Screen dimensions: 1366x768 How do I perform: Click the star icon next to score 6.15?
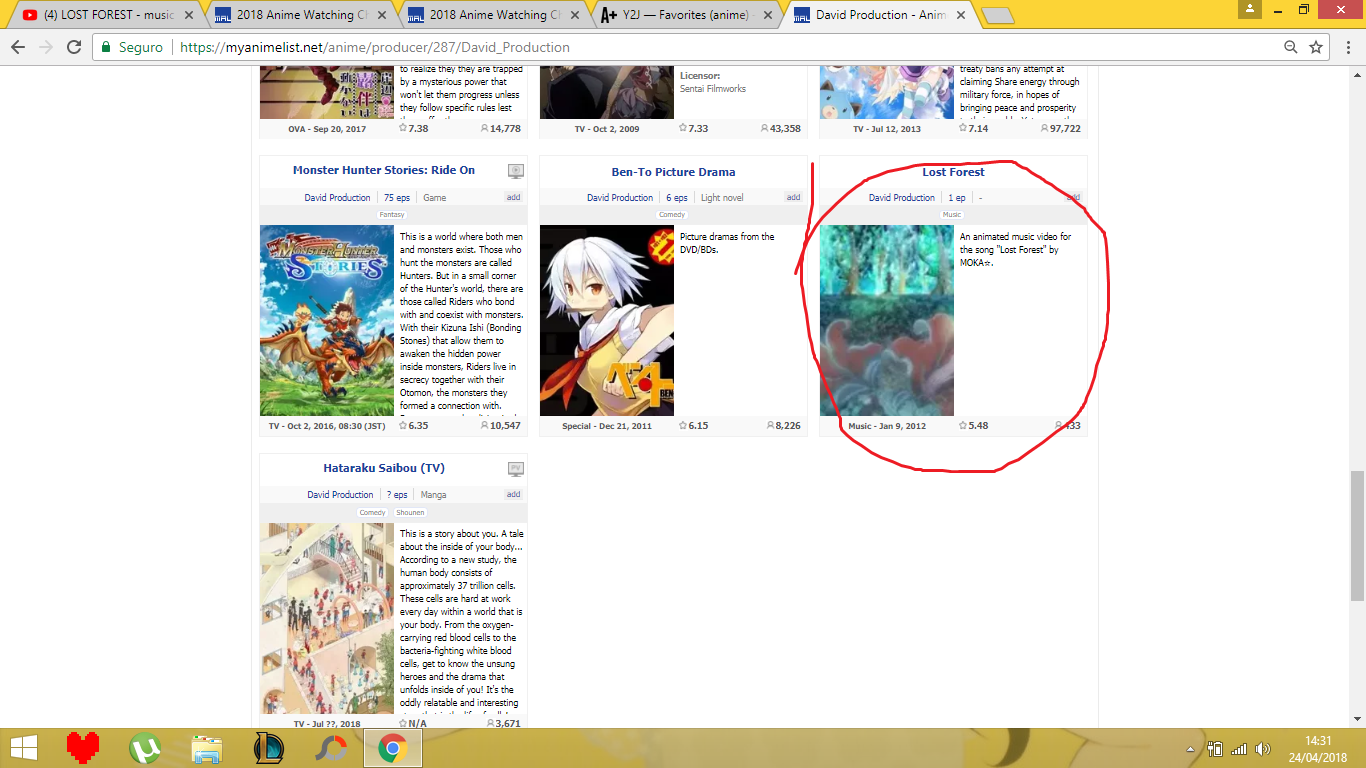pos(683,426)
